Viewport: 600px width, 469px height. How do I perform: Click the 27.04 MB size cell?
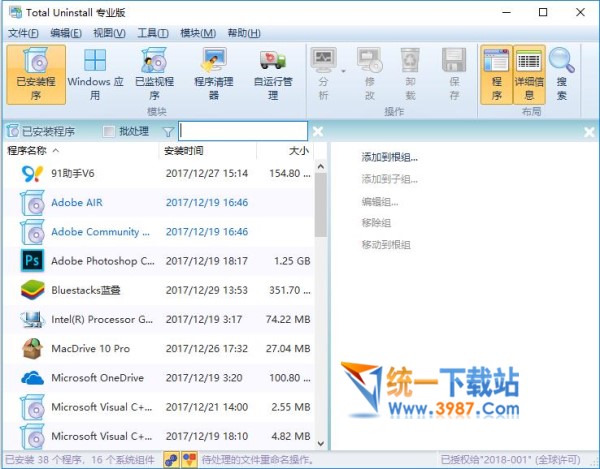288,348
